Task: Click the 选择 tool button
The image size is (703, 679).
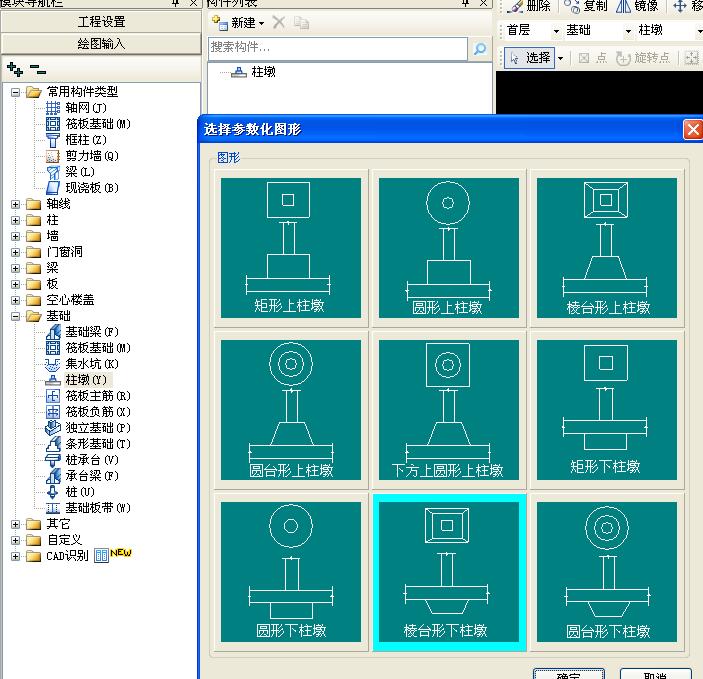Action: [x=529, y=58]
